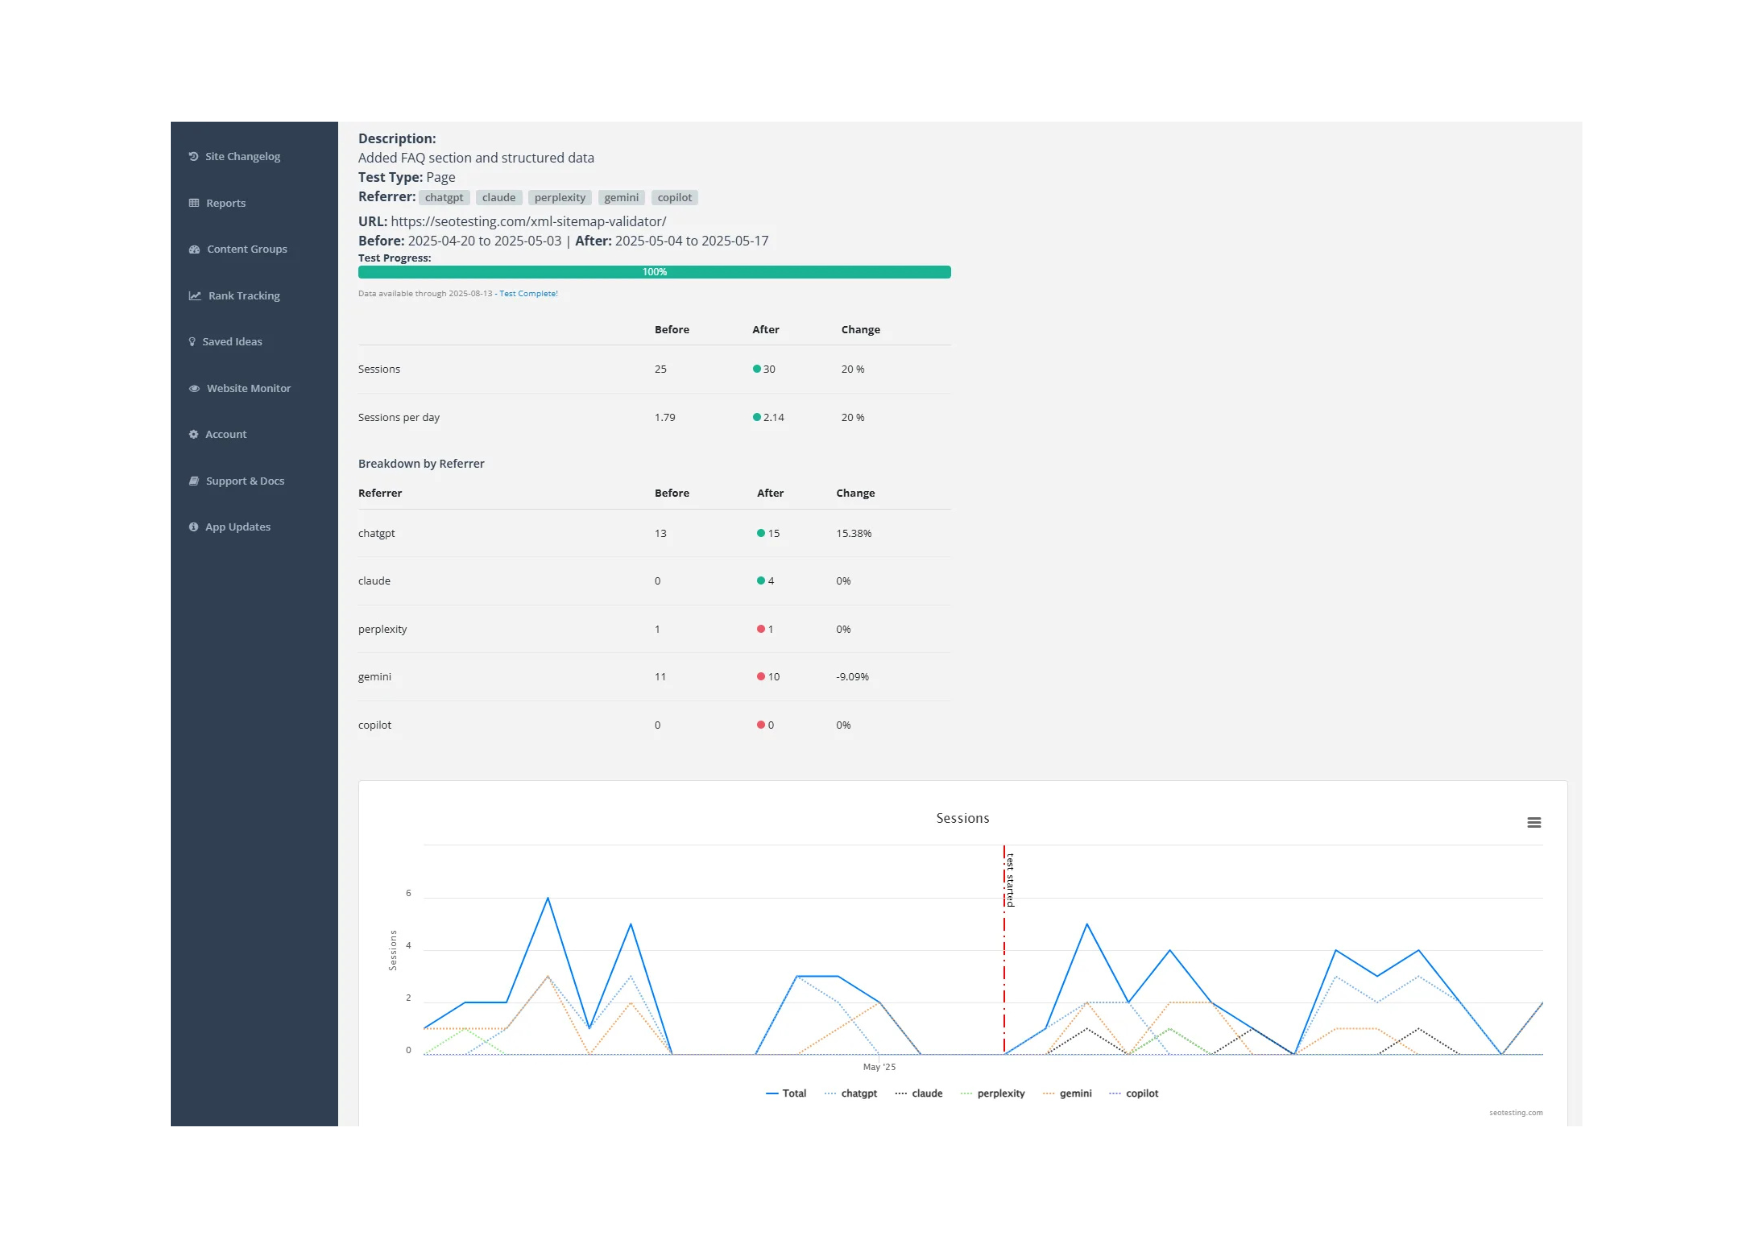The image size is (1753, 1248).
Task: Click the Support & Docs book icon
Action: 194,481
